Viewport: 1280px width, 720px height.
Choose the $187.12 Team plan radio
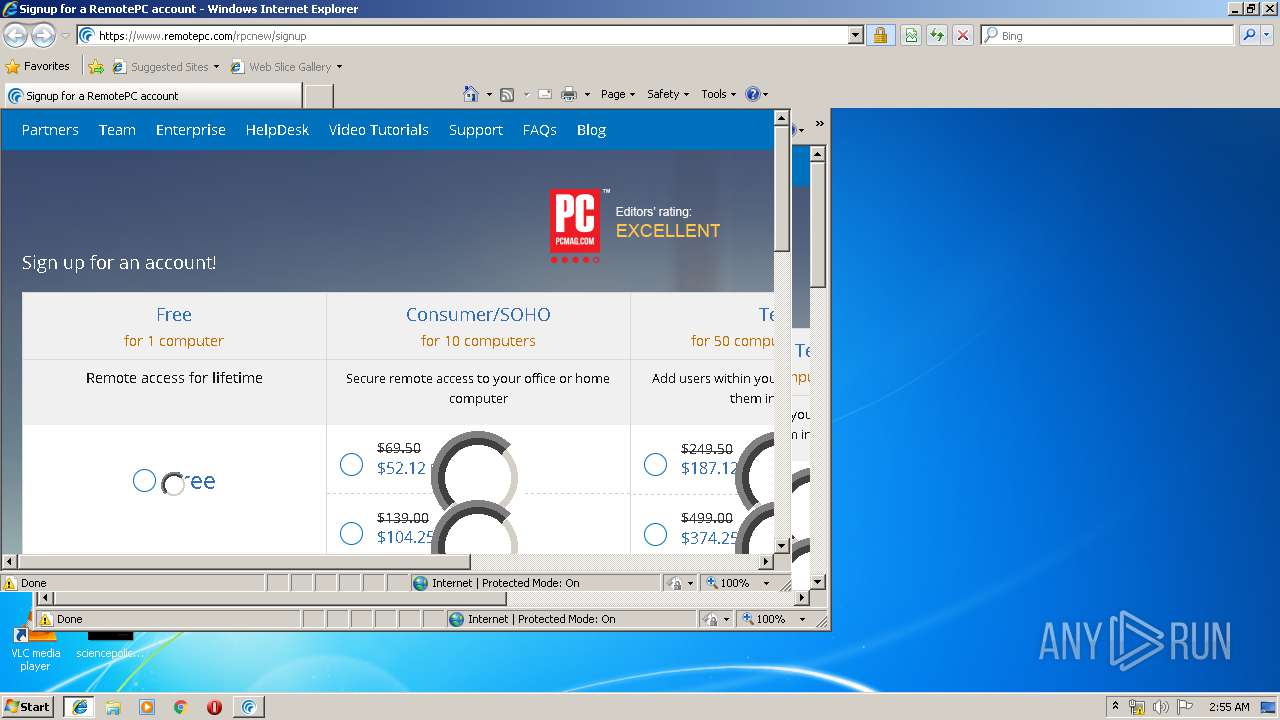(655, 465)
